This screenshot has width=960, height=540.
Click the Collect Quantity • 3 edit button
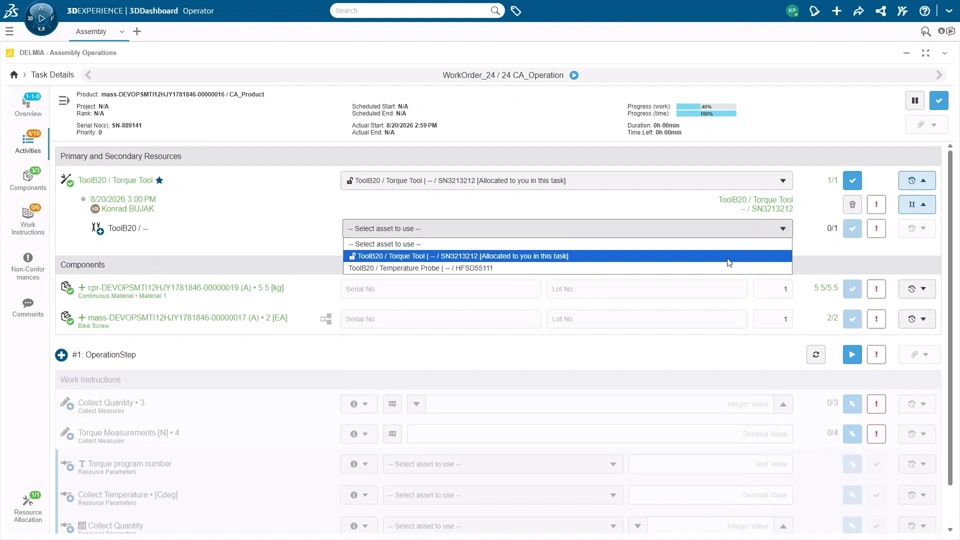[x=852, y=404]
